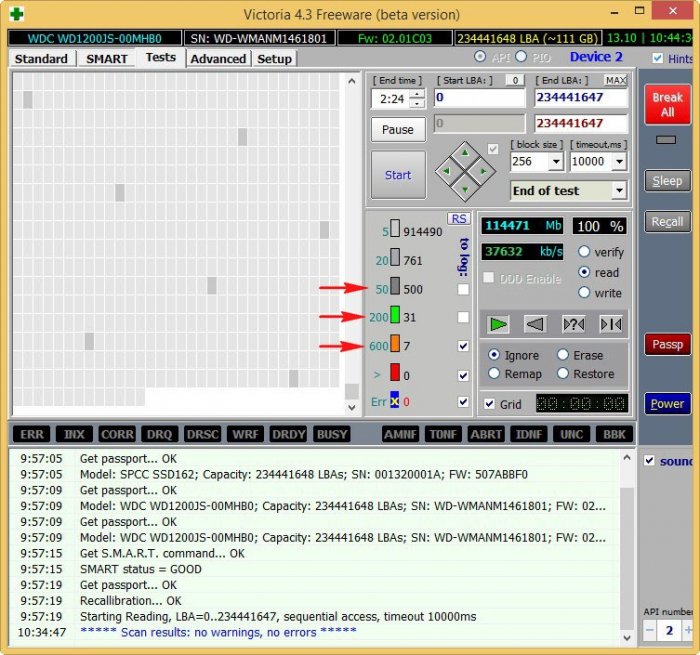Click the Recall button
This screenshot has width=700, height=655.
[x=667, y=222]
